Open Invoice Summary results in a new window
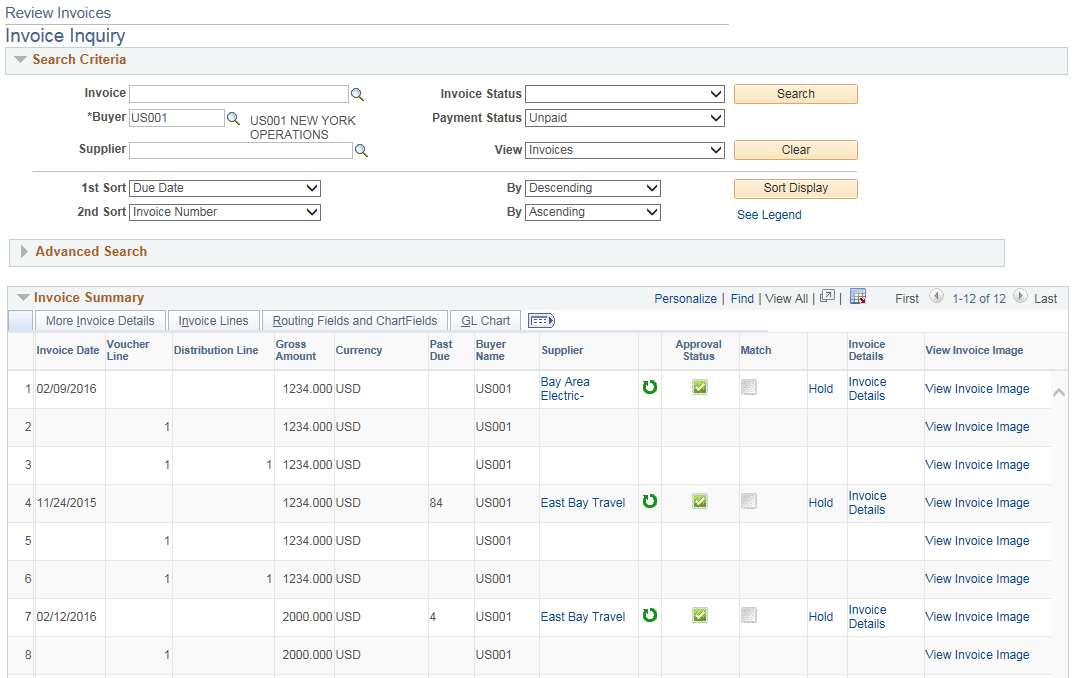Screen dimensions: 1074x678 click(827, 297)
